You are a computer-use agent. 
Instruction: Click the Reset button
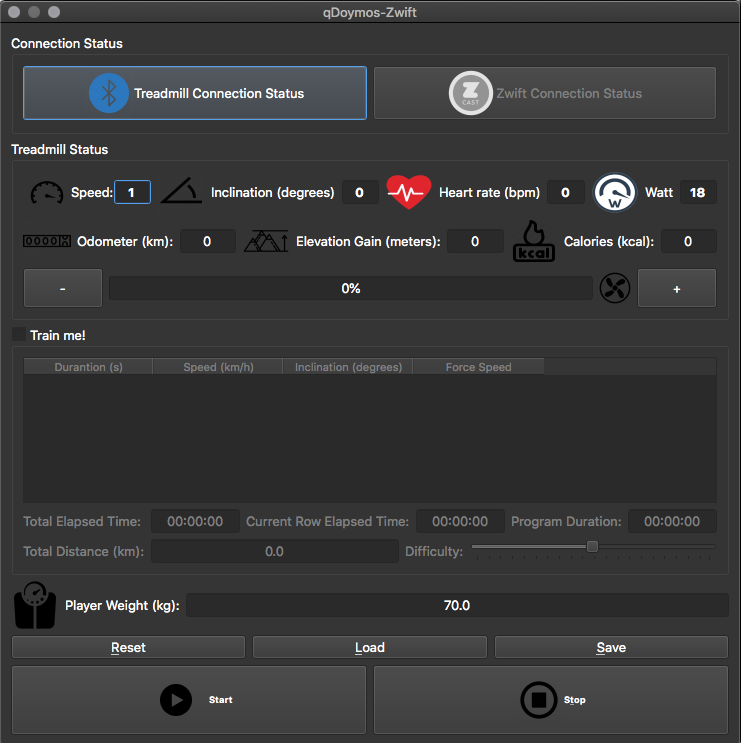128,647
